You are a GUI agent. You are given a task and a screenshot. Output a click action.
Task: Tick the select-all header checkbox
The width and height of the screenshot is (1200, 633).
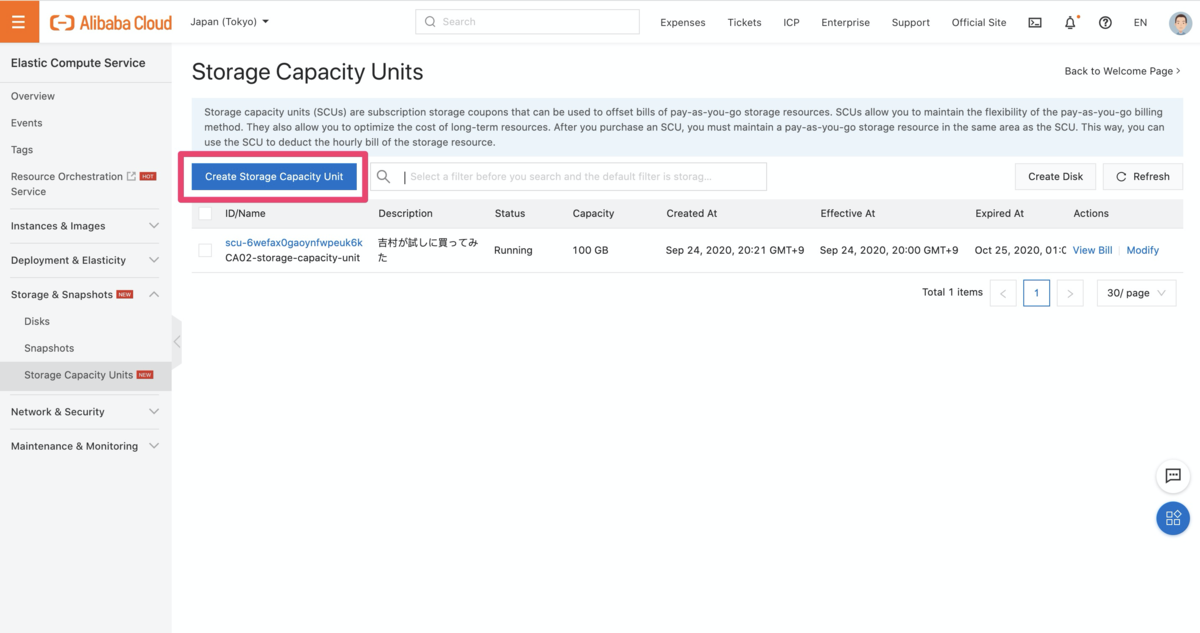tap(205, 213)
